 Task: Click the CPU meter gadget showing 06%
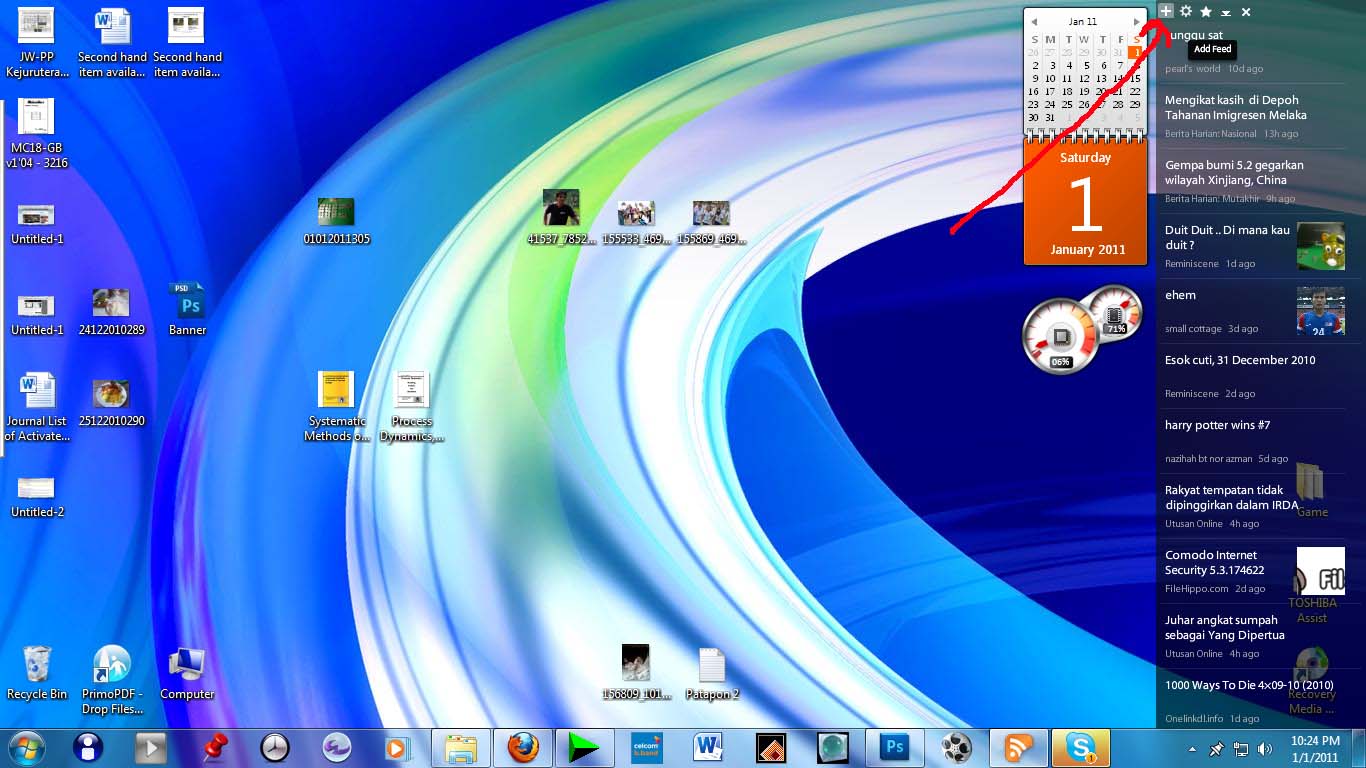click(1060, 338)
